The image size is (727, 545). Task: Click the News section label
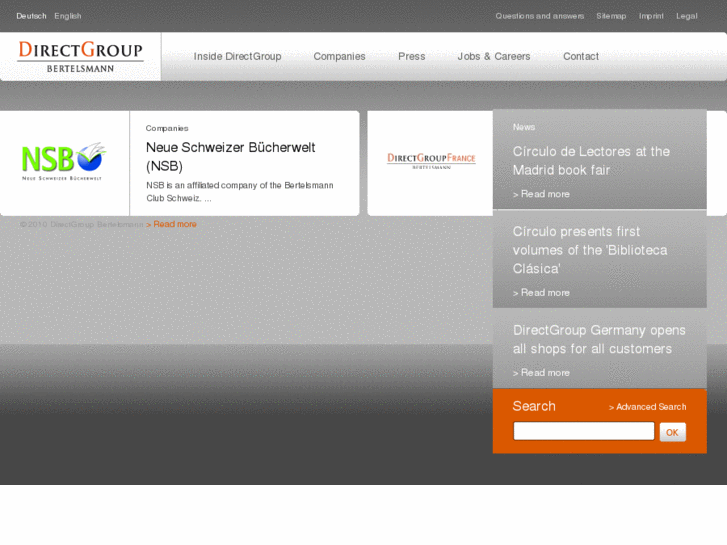pos(524,127)
